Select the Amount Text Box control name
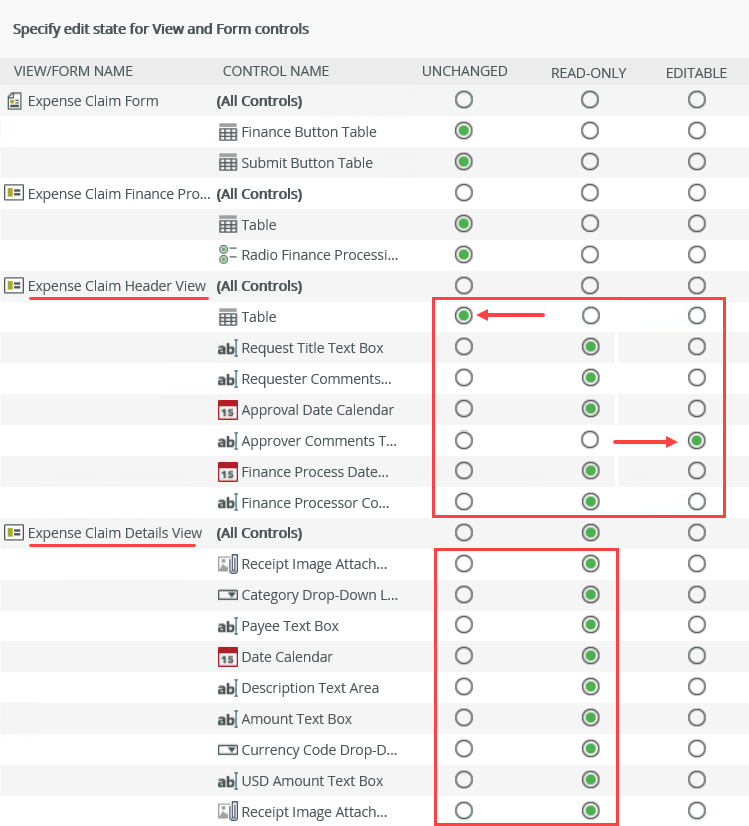 [x=296, y=719]
